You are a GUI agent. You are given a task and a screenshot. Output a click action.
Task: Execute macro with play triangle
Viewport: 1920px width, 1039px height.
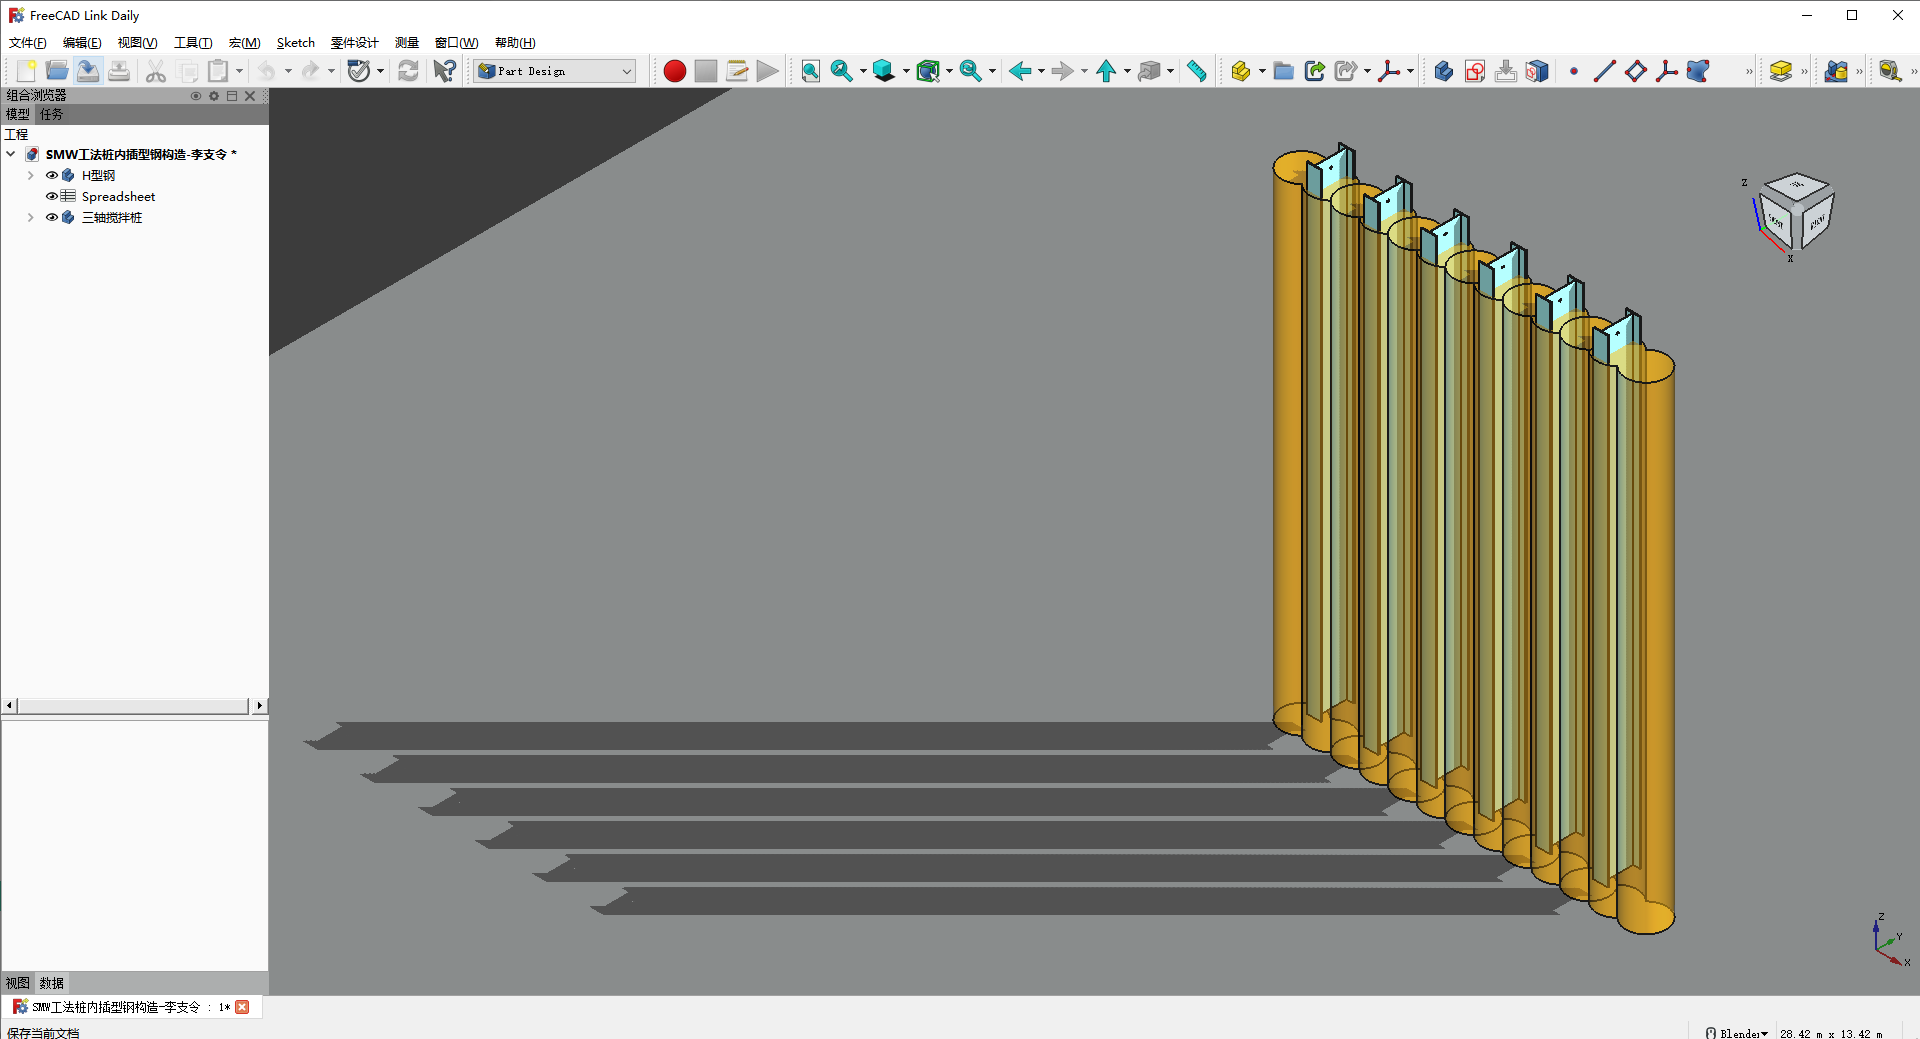click(x=768, y=71)
